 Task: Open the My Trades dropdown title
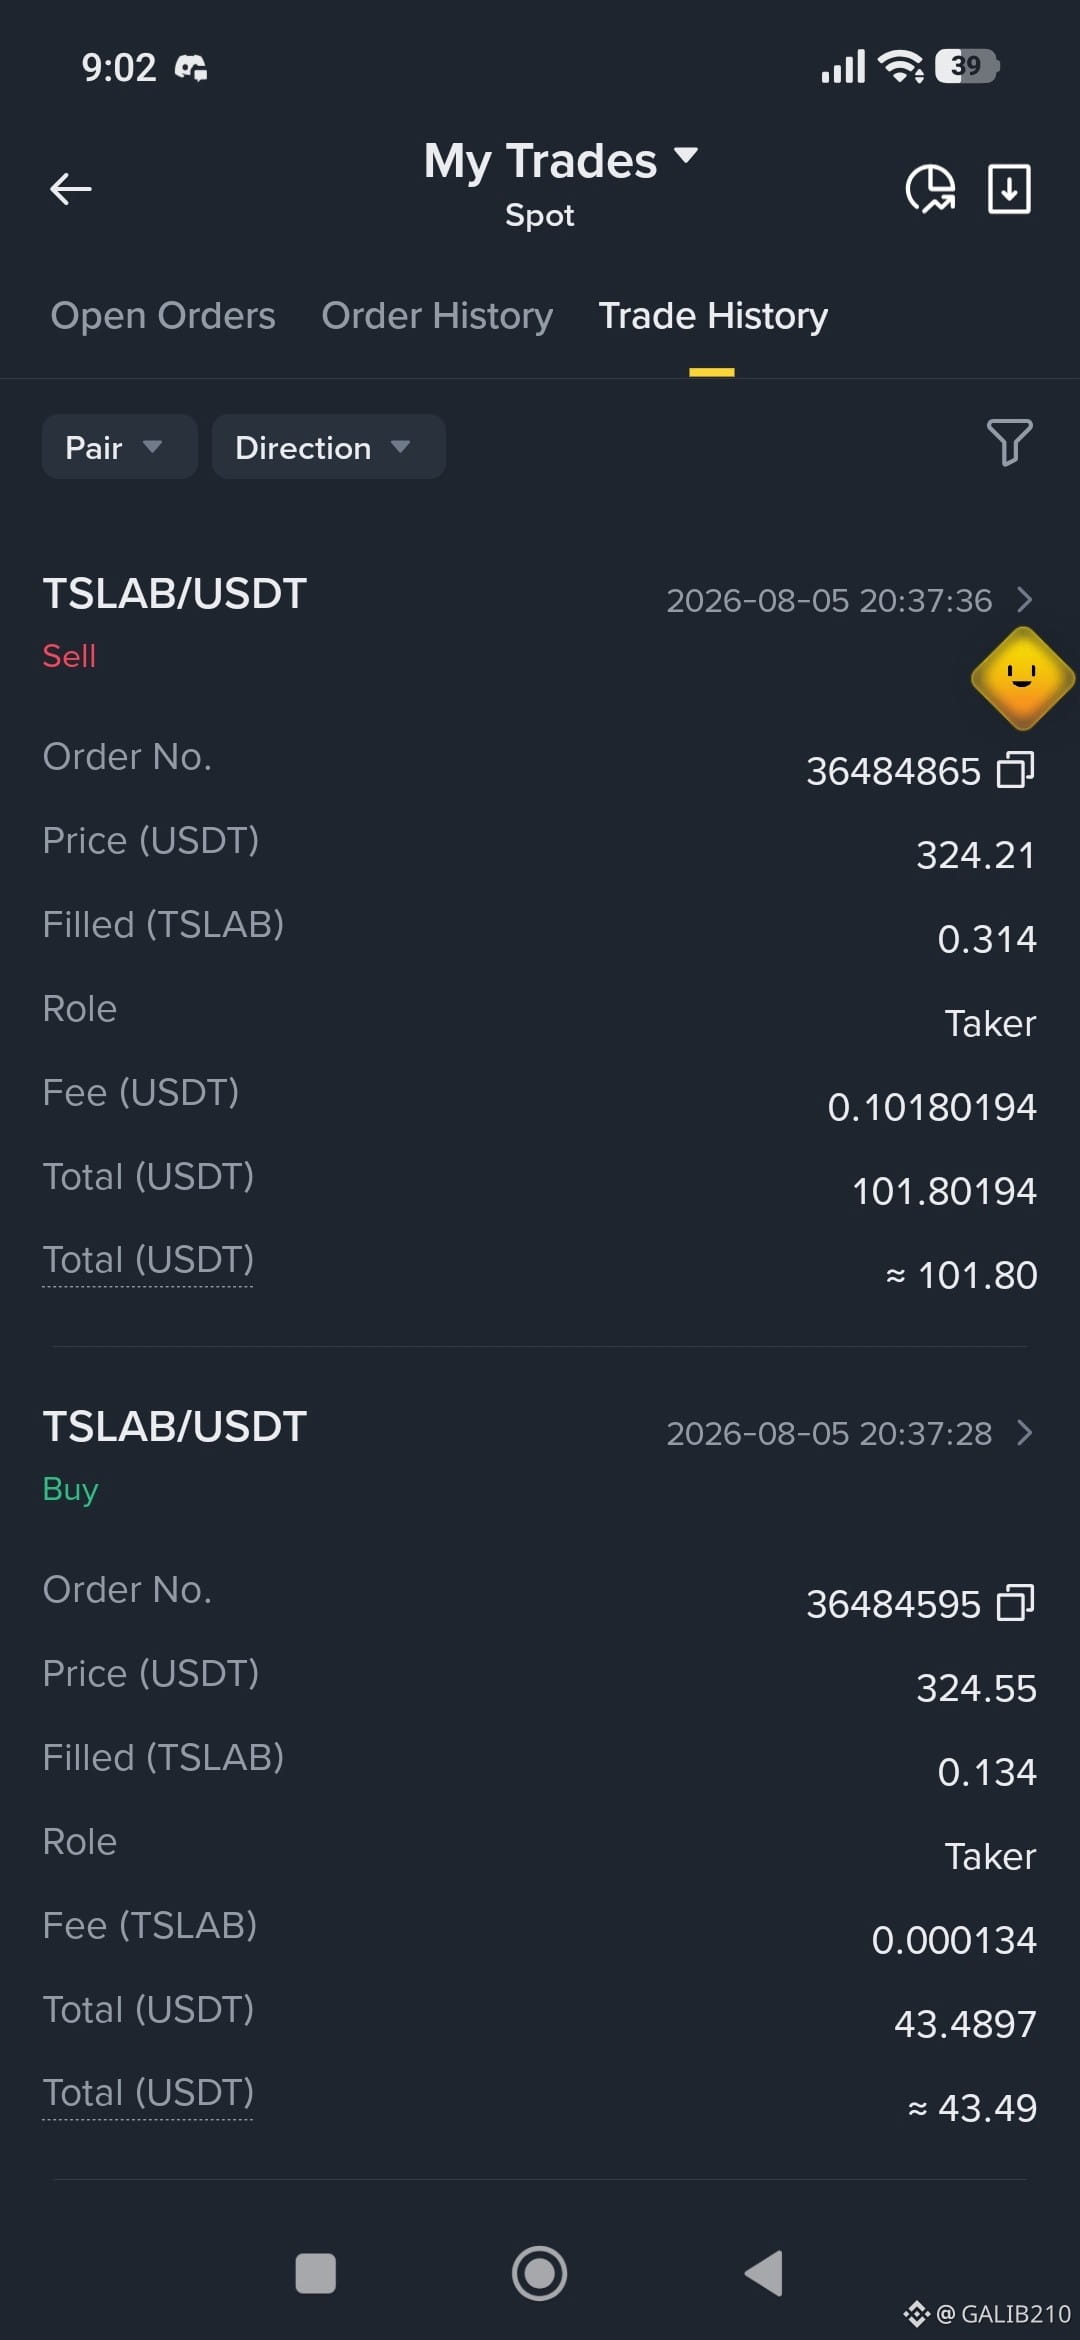click(560, 161)
